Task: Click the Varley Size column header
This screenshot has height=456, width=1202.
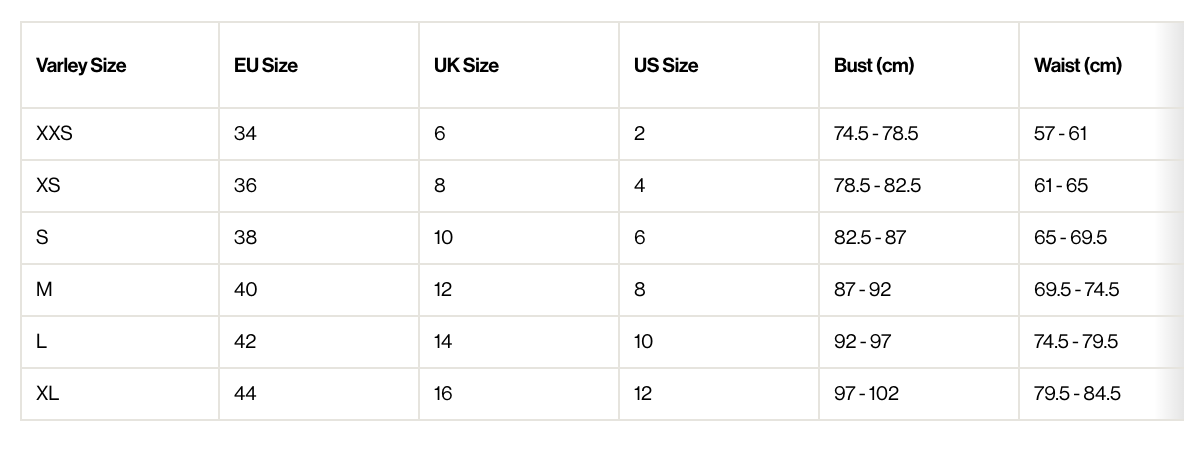Action: point(81,66)
